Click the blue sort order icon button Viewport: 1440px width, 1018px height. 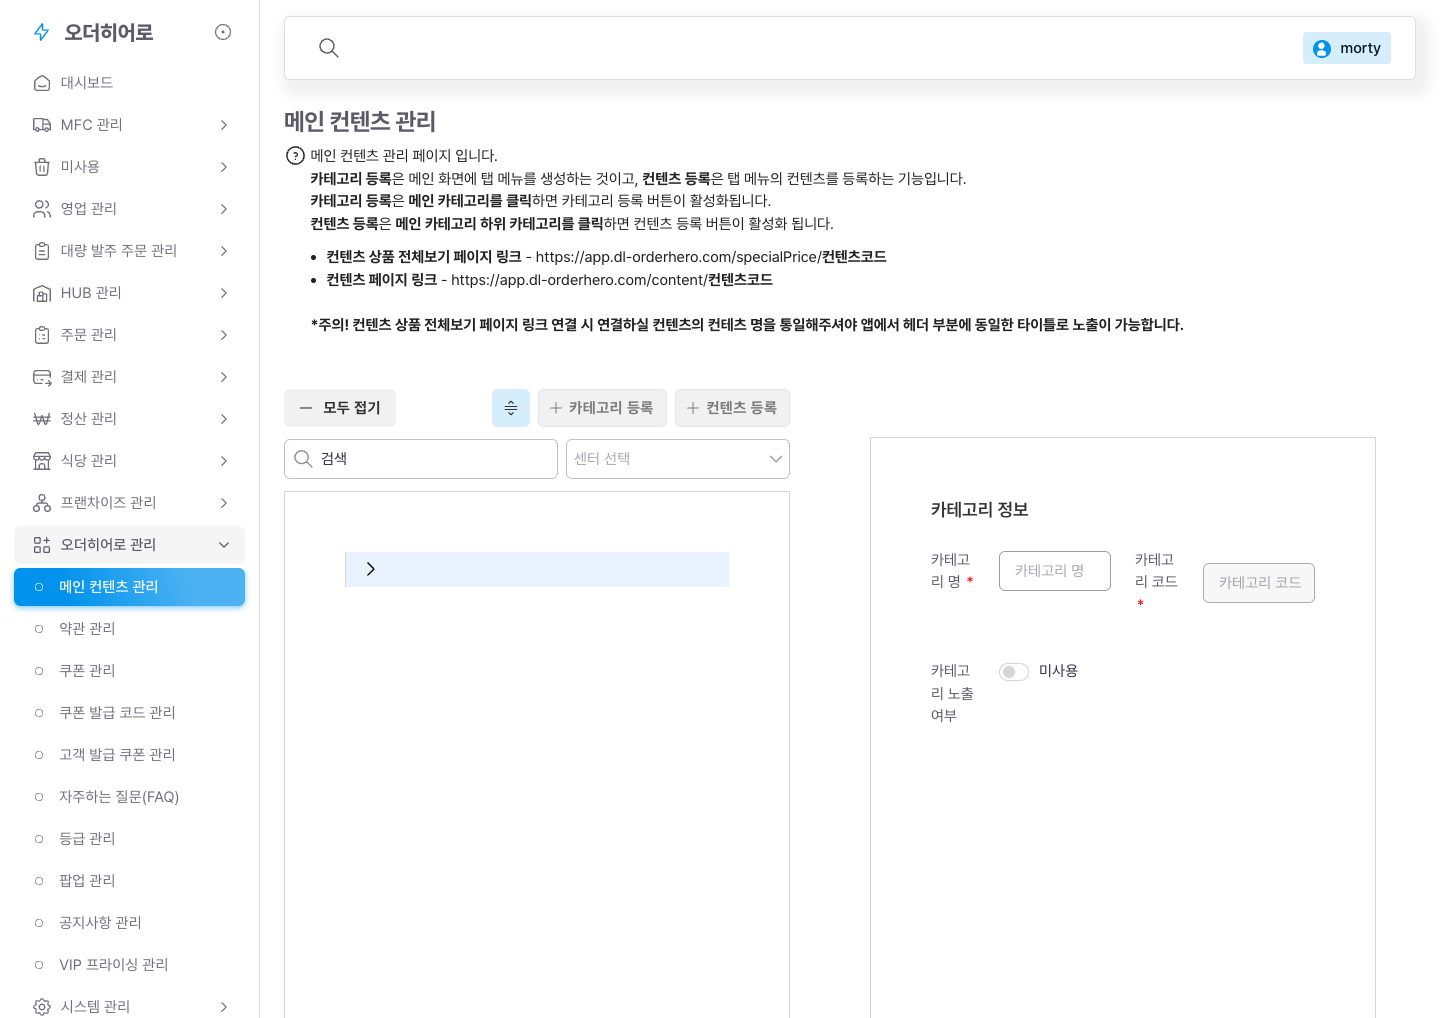pyautogui.click(x=511, y=408)
